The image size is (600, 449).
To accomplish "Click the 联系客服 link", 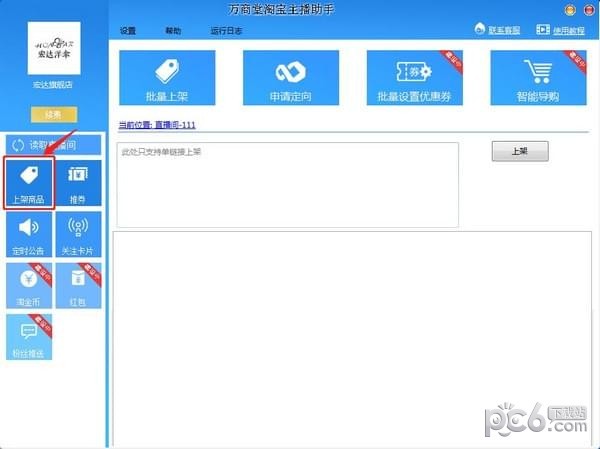I will tap(504, 30).
